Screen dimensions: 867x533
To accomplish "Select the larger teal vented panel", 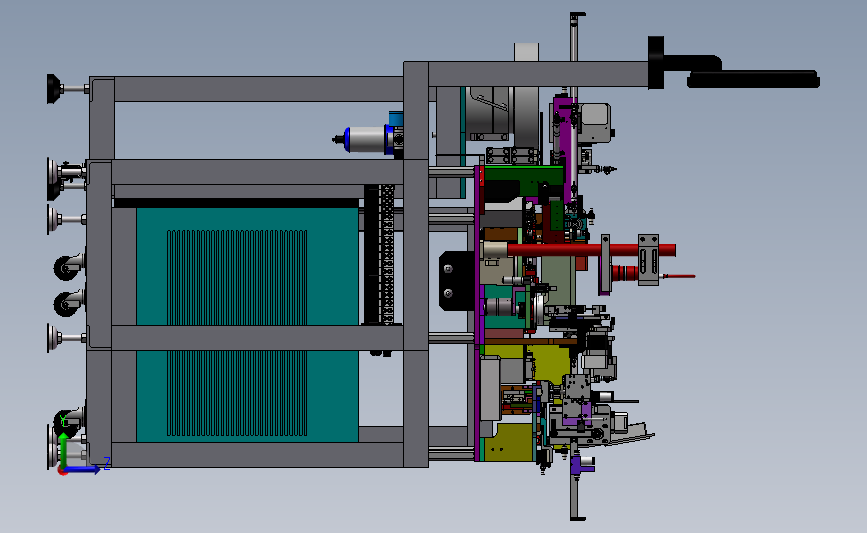I will 247,266.
